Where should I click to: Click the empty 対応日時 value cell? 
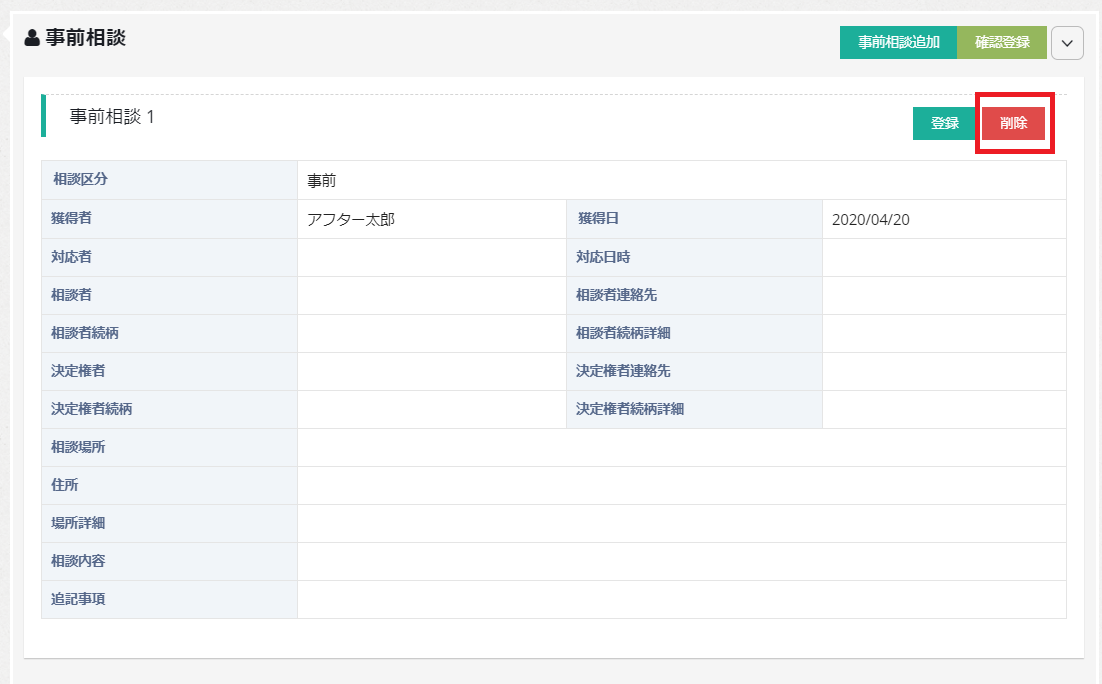[944, 257]
